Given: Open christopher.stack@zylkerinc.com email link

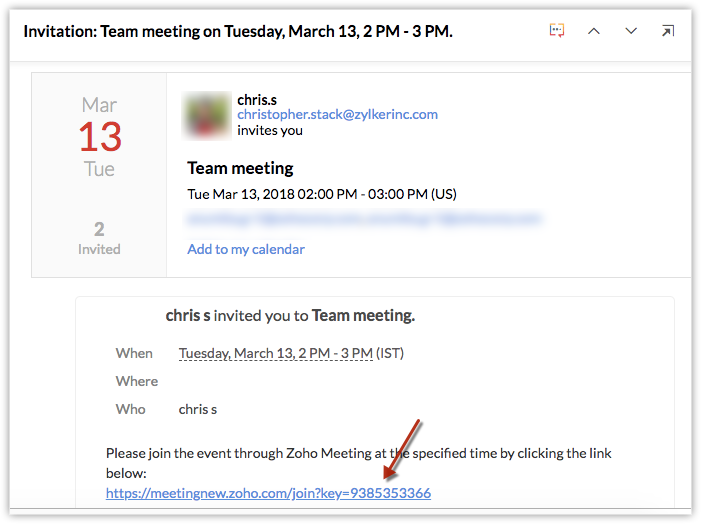Looking at the screenshot, I should coord(337,114).
